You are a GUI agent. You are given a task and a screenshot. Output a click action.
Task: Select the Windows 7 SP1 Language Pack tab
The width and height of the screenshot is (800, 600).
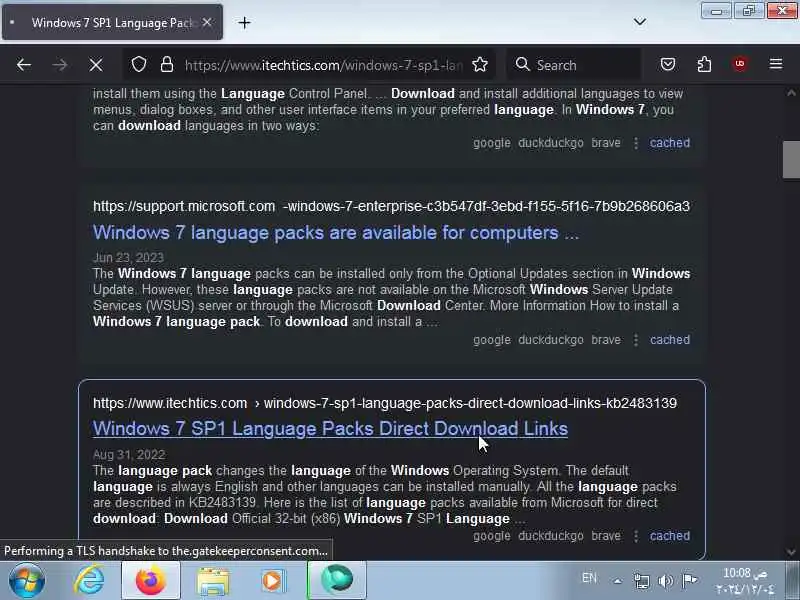coord(112,22)
